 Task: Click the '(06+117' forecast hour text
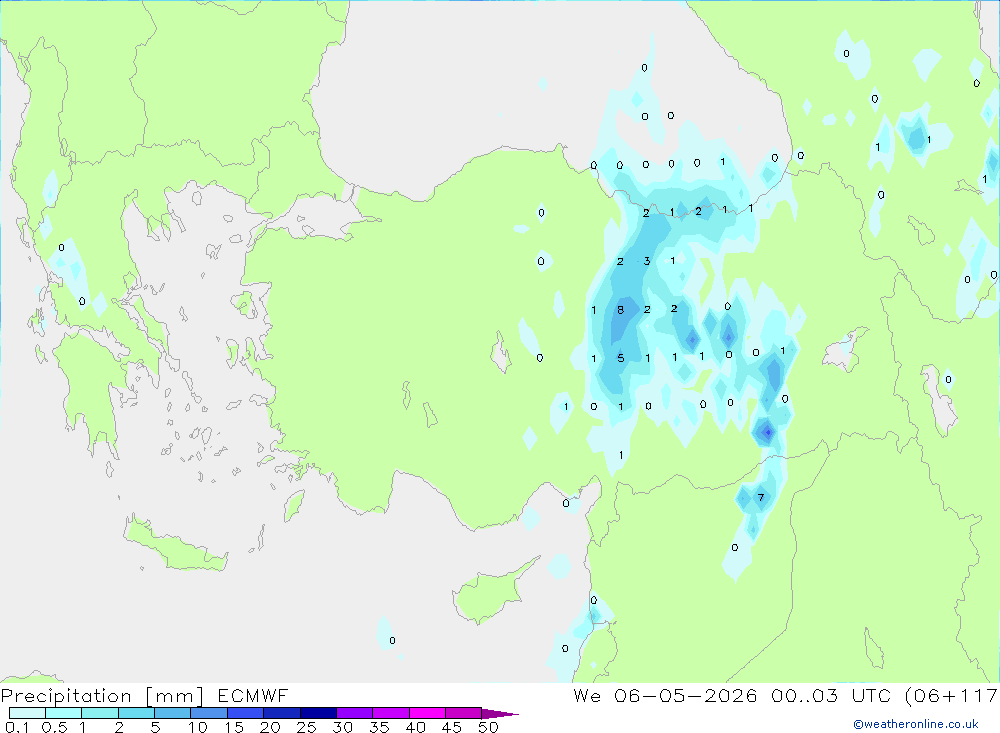(x=952, y=695)
